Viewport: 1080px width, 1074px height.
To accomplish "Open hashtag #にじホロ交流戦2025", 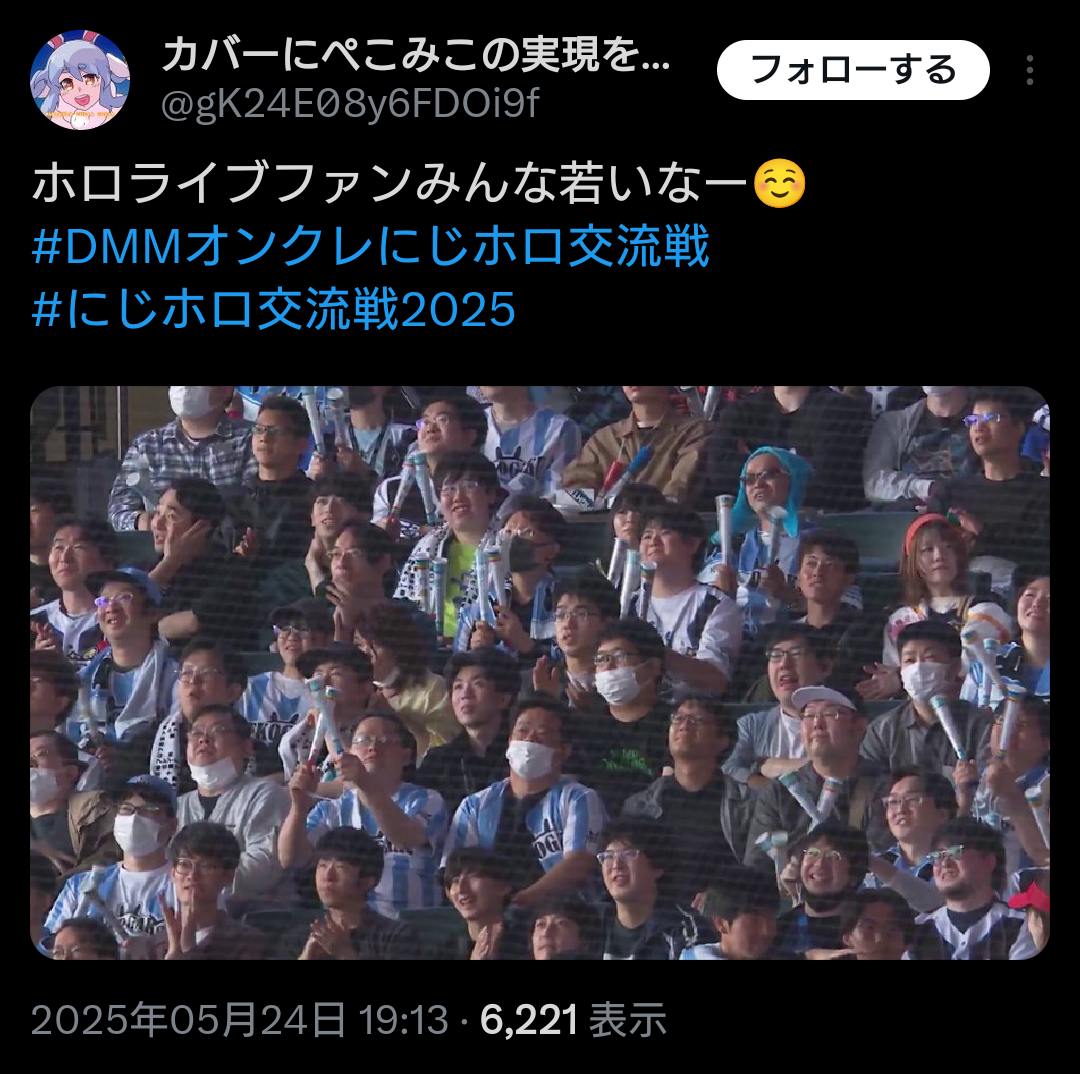I will tap(274, 309).
